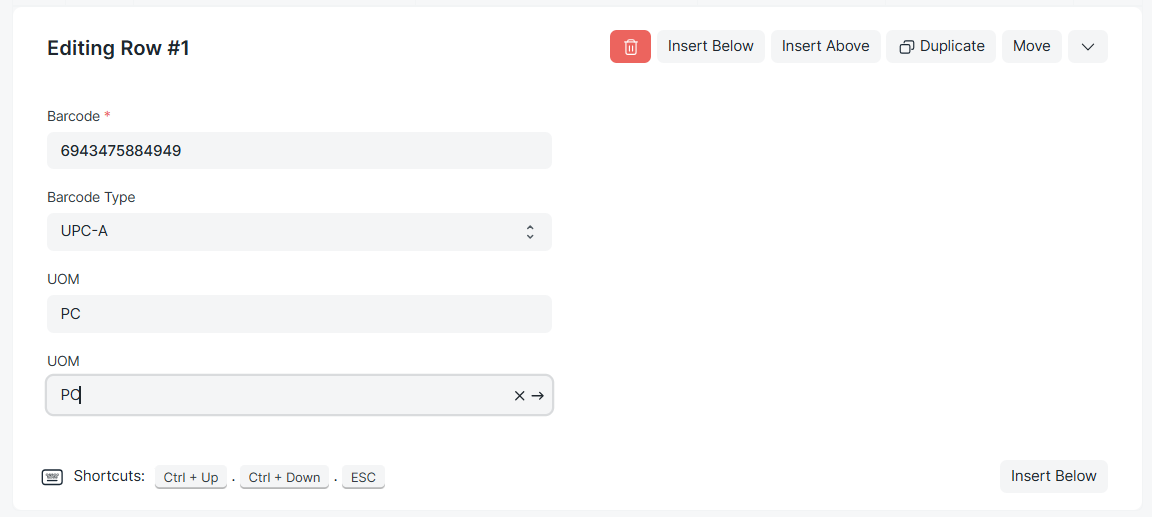Click the Ctrl + Up shortcut key
Viewport: 1152px width, 517px height.
click(191, 478)
